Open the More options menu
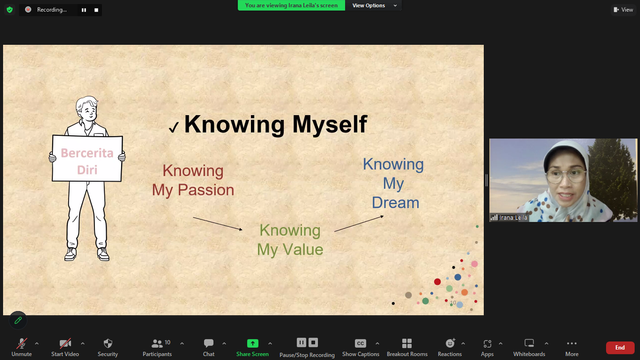This screenshot has height=360, width=640. pyautogui.click(x=572, y=347)
